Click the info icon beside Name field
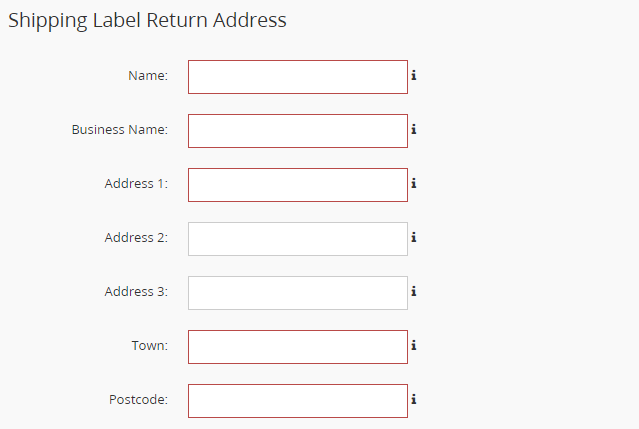 pos(414,75)
